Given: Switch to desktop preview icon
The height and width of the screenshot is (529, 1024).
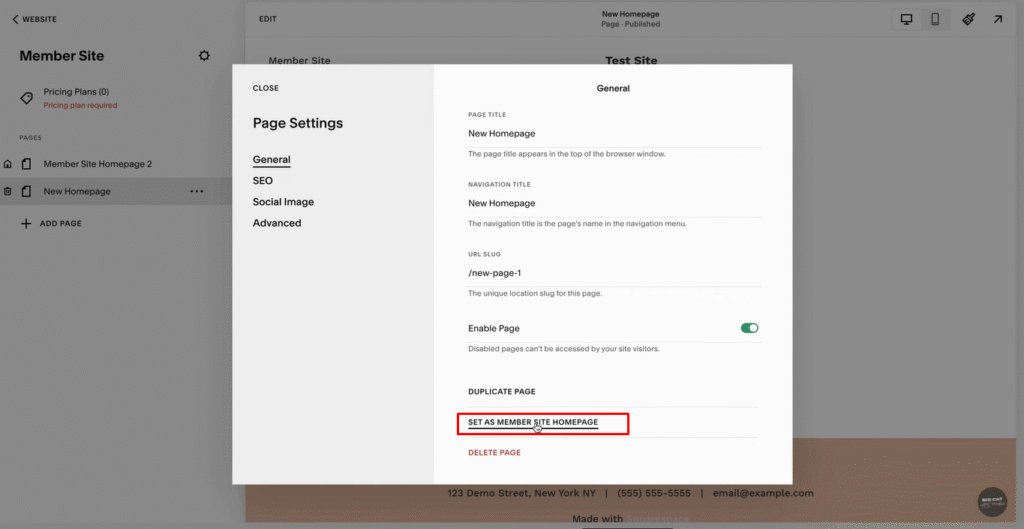Looking at the screenshot, I should tap(906, 20).
